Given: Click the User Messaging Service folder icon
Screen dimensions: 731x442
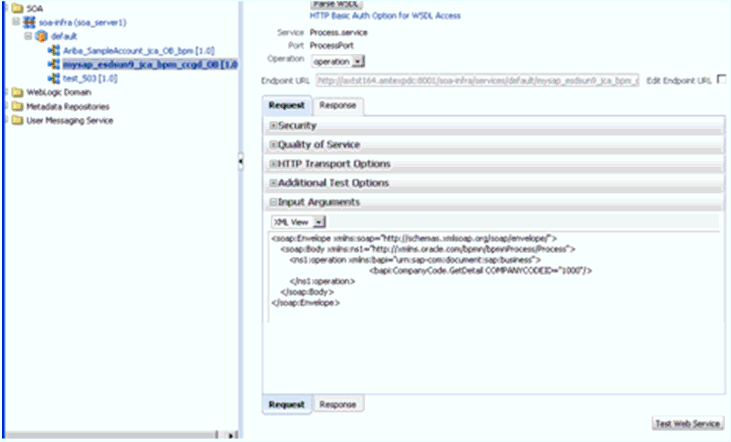Looking at the screenshot, I should coord(17,120).
